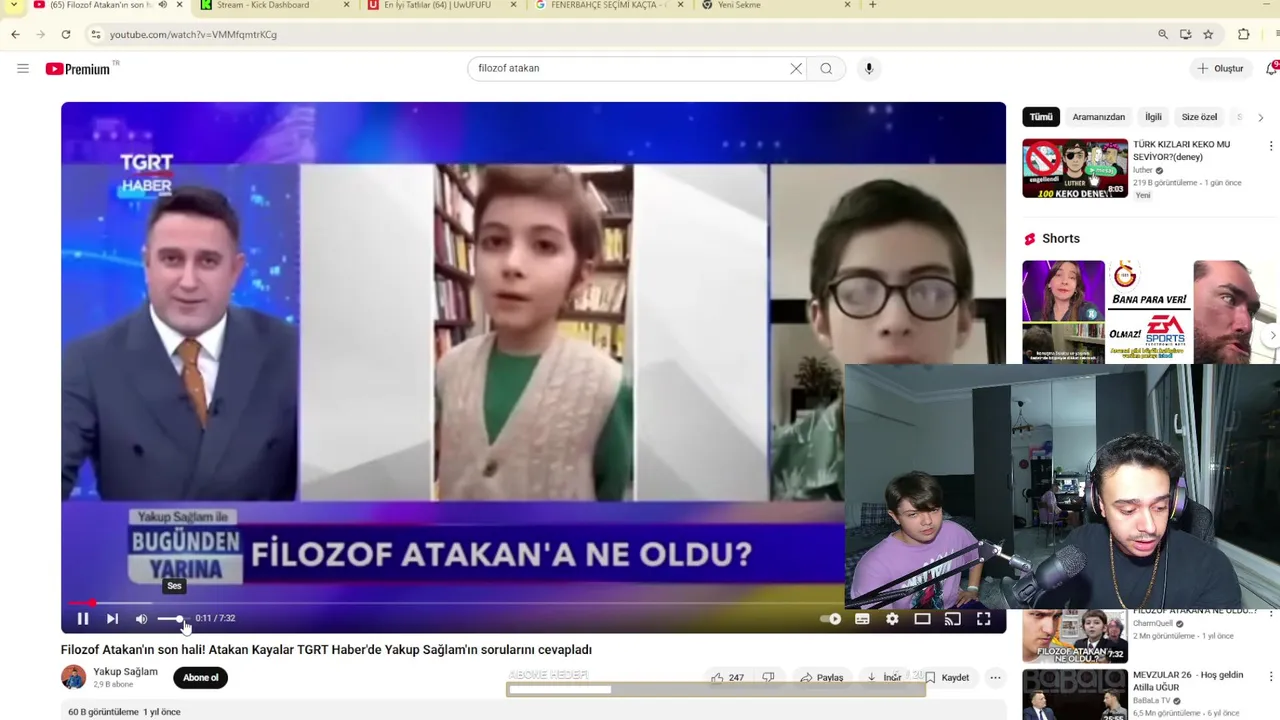Viewport: 1280px width, 720px height.
Task: Dislike the video with thumbs down
Action: [x=768, y=677]
